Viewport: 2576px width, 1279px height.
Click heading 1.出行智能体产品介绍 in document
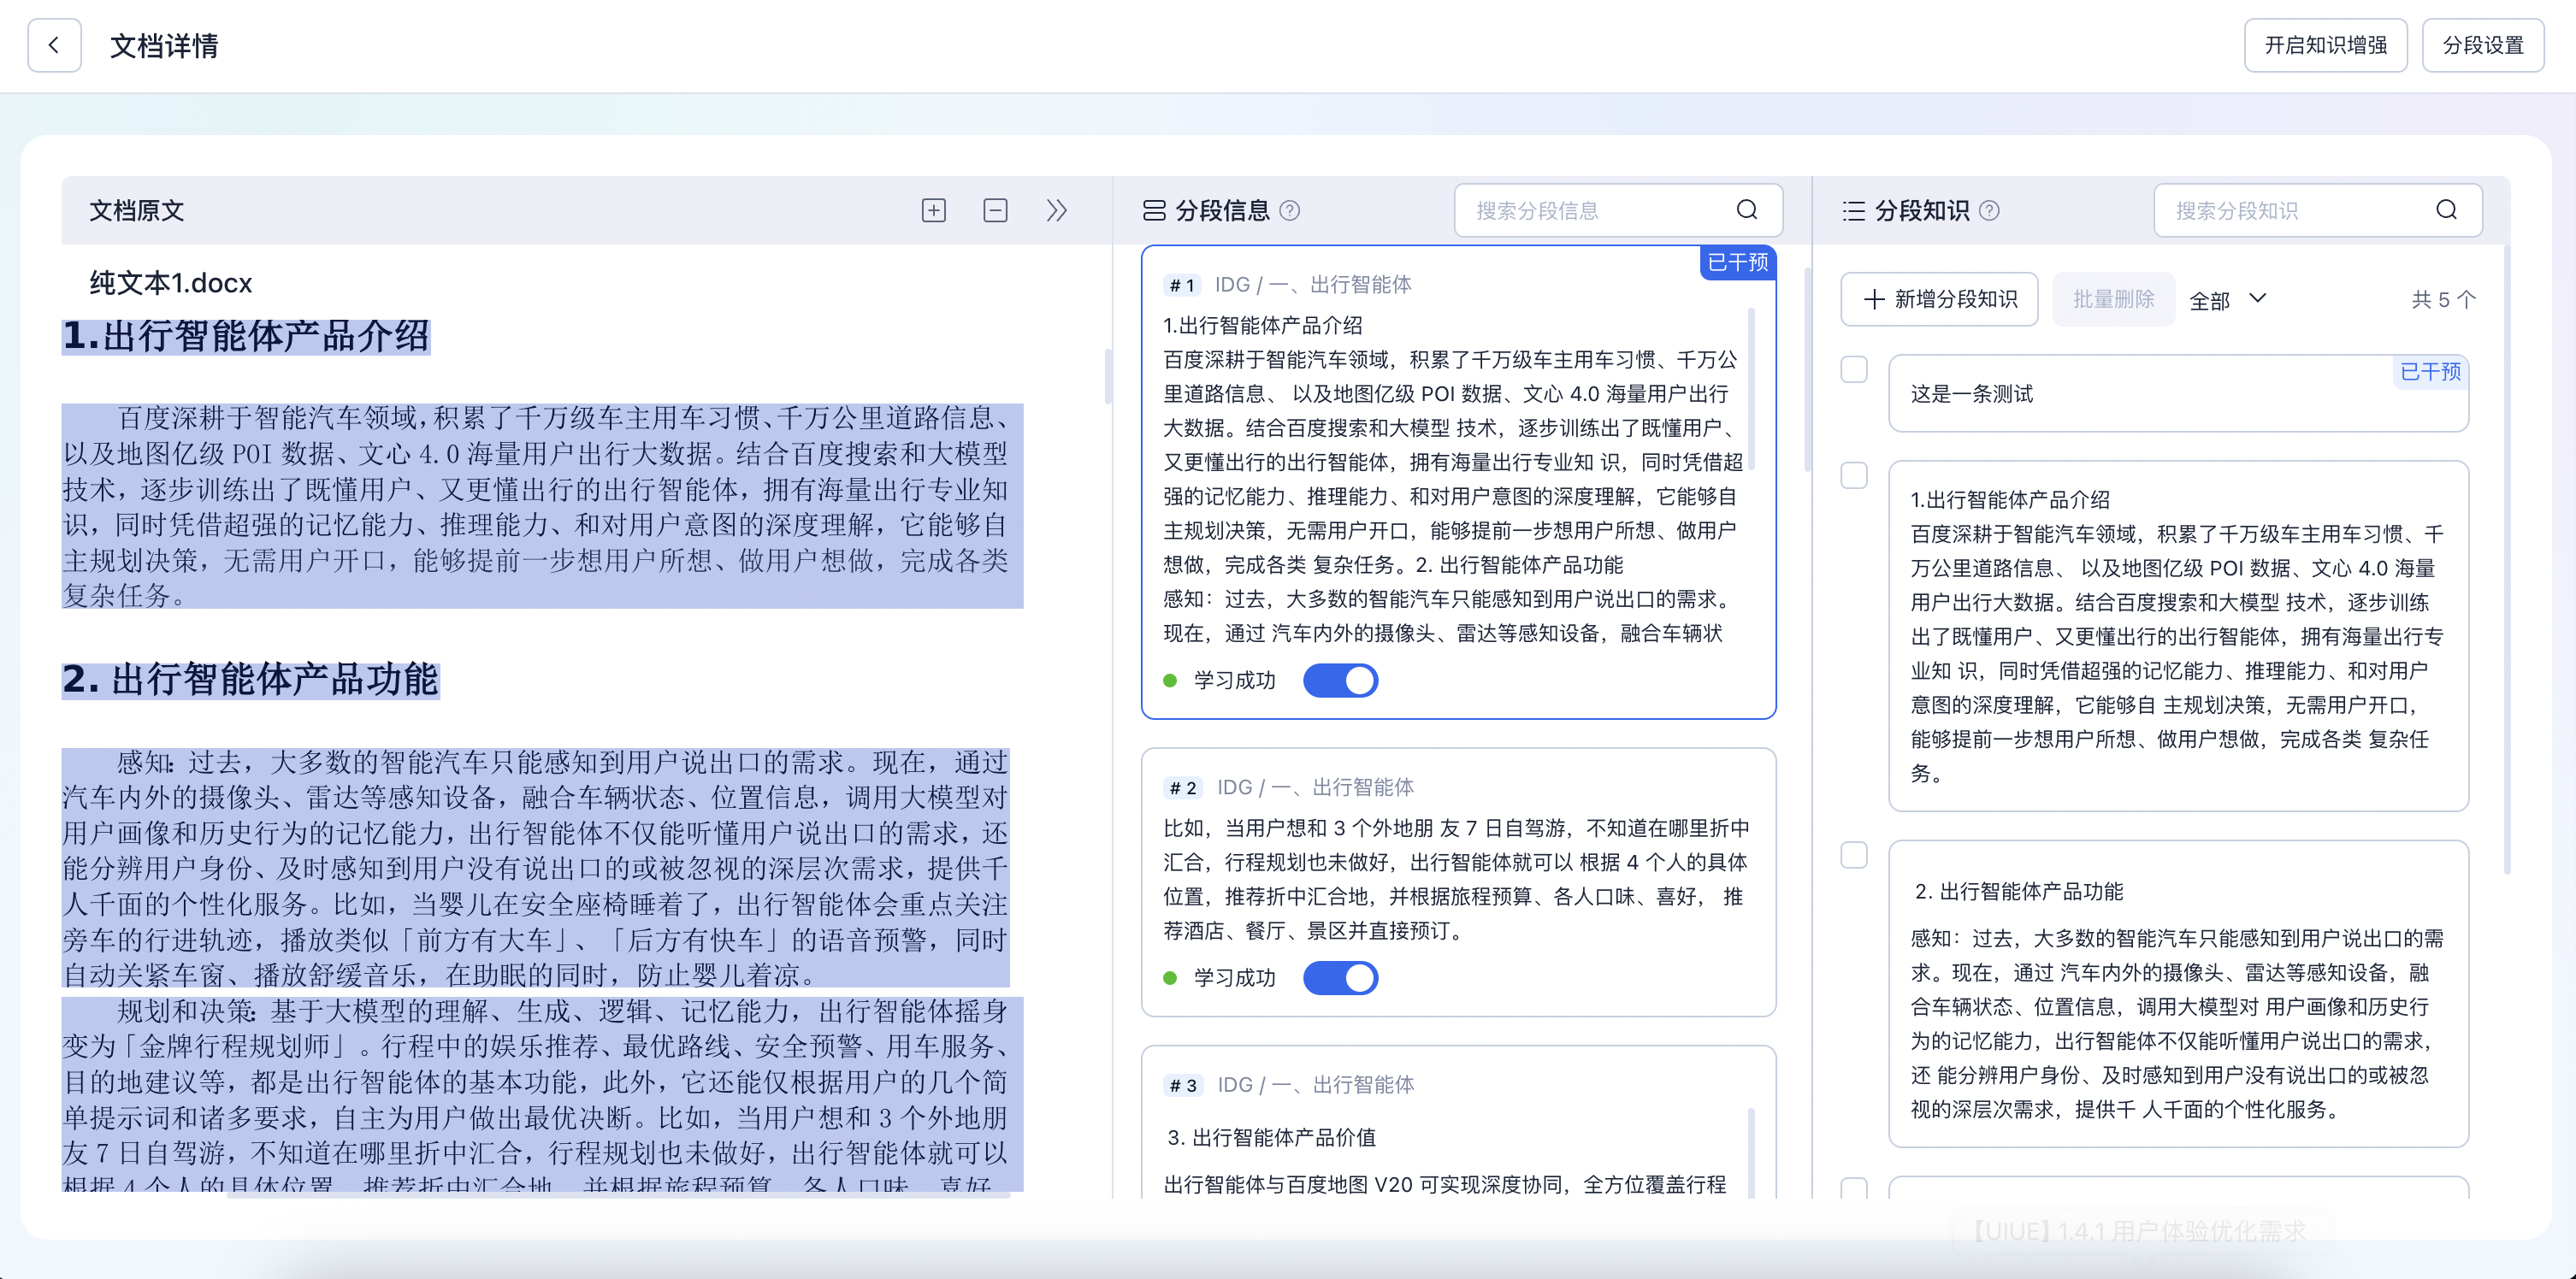246,336
